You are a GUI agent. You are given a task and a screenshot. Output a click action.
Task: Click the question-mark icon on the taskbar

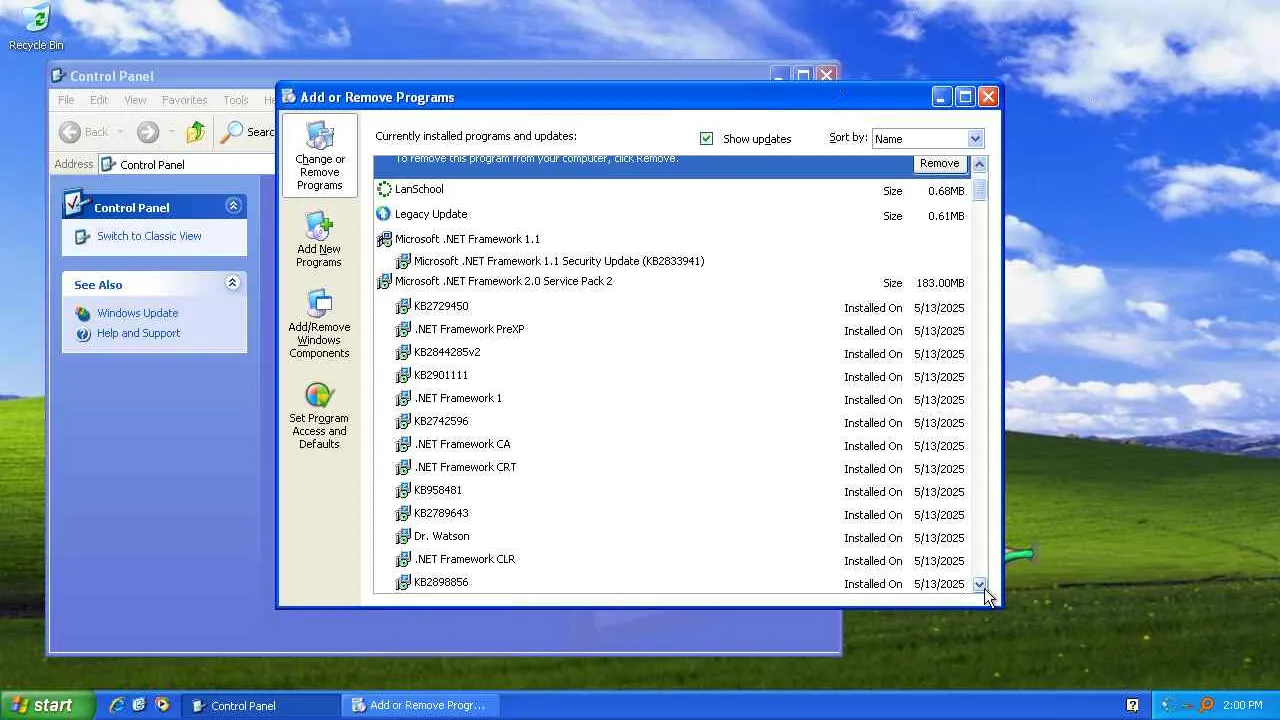[1132, 705]
